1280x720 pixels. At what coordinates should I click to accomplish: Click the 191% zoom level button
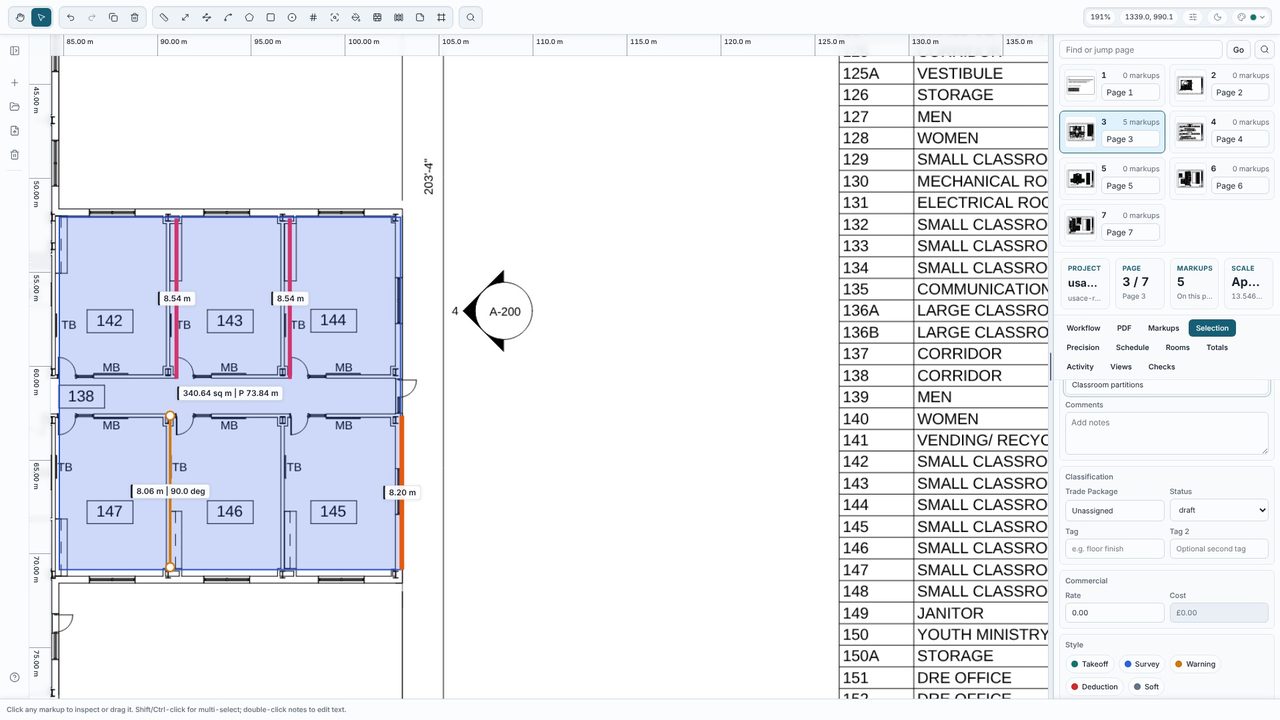point(1101,17)
